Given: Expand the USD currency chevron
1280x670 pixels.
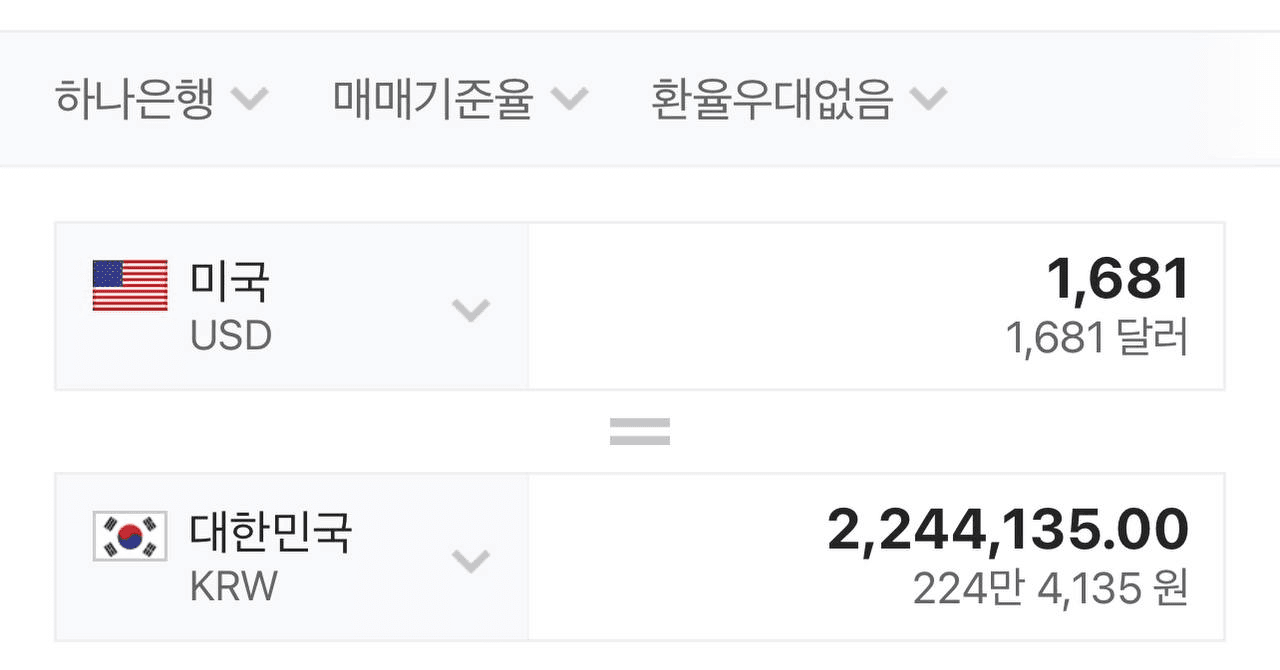Looking at the screenshot, I should coord(470,310).
